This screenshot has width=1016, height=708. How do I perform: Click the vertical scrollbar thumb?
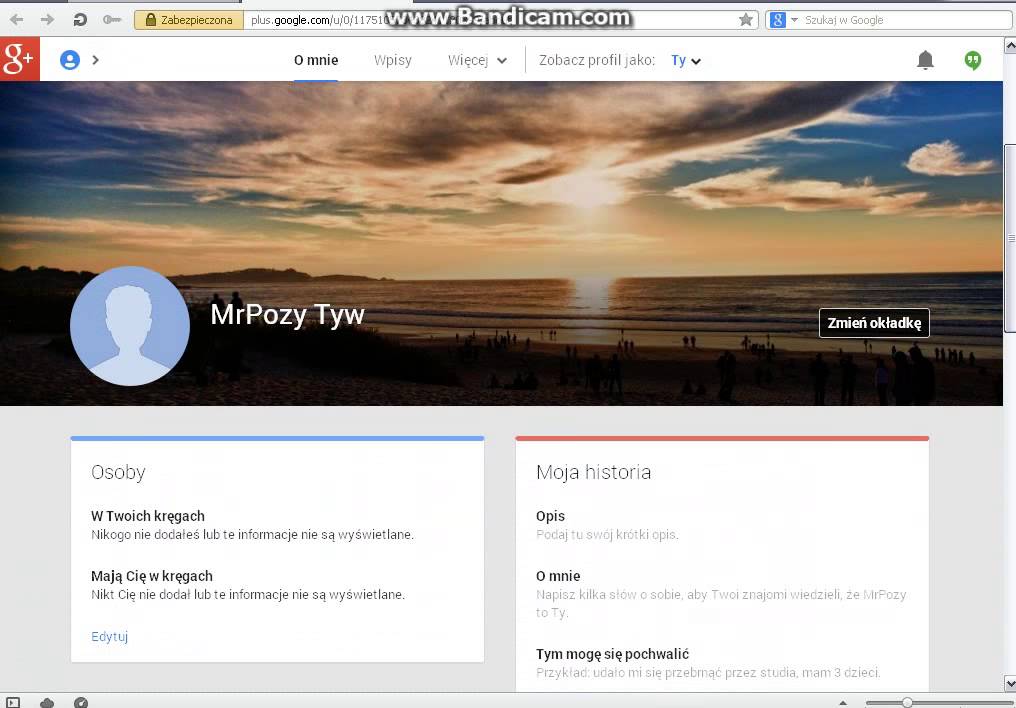(x=1010, y=238)
